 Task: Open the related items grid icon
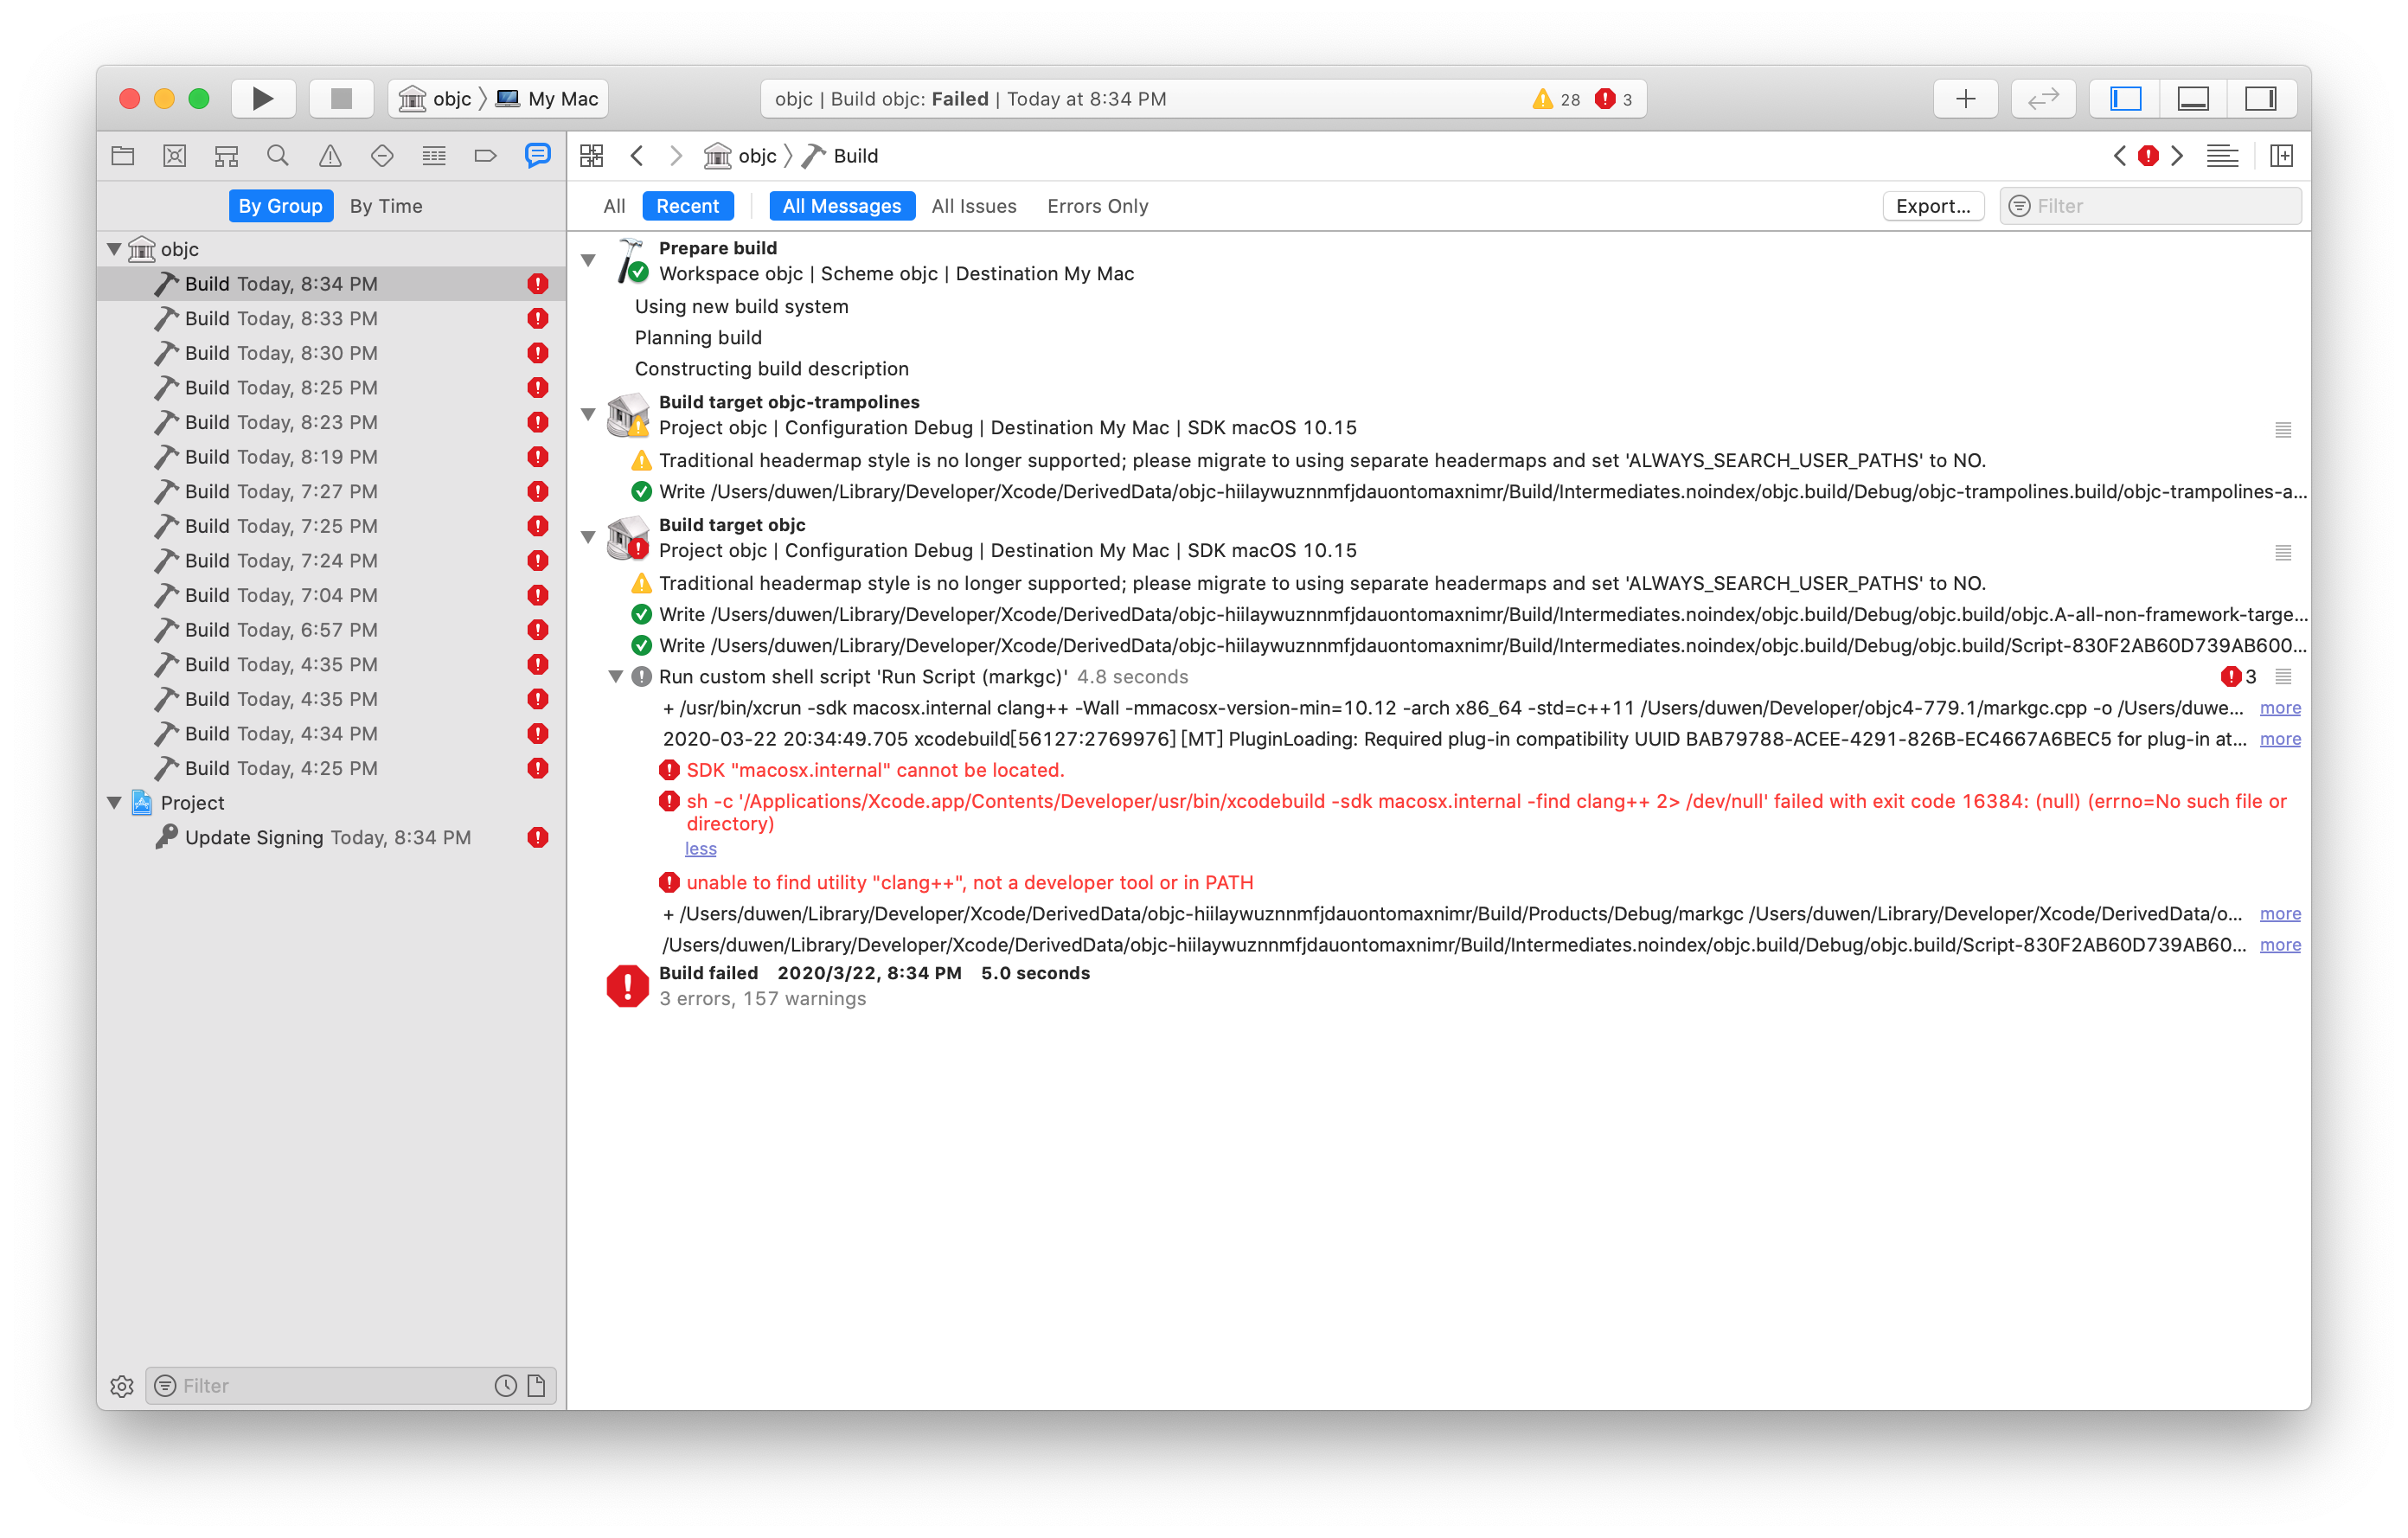point(592,155)
